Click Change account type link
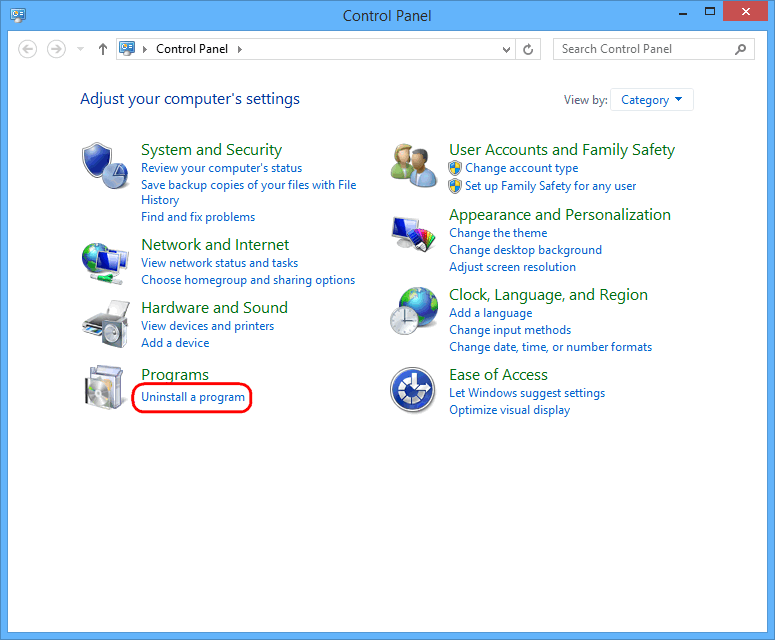Image resolution: width=775 pixels, height=640 pixels. click(521, 168)
